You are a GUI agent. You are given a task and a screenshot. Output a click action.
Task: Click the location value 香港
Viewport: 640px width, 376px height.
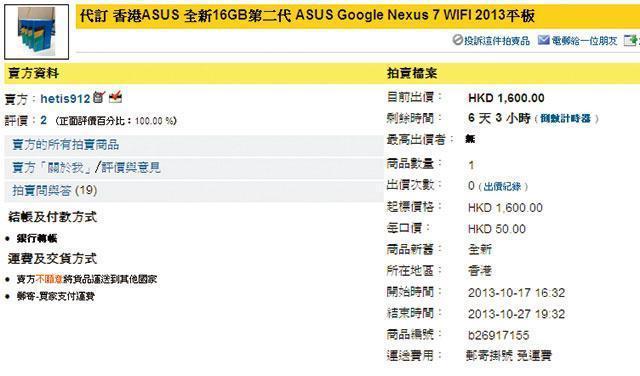[x=480, y=271]
